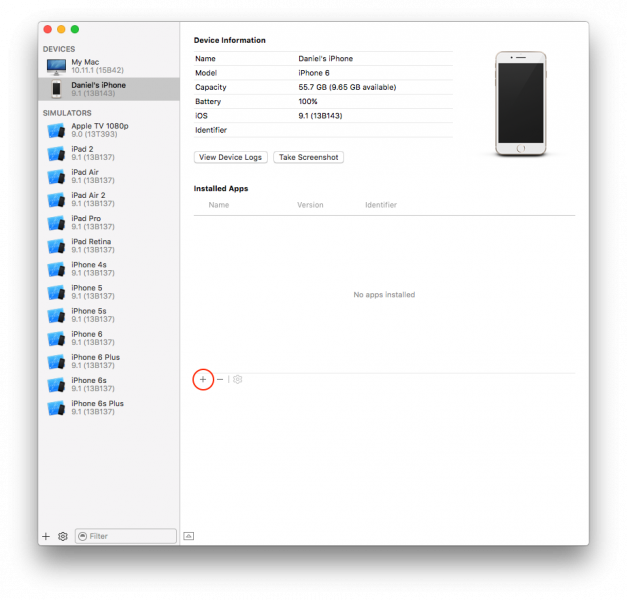This screenshot has width=627, height=600.
Task: Click iPad Air simulator icon
Action: pos(56,177)
